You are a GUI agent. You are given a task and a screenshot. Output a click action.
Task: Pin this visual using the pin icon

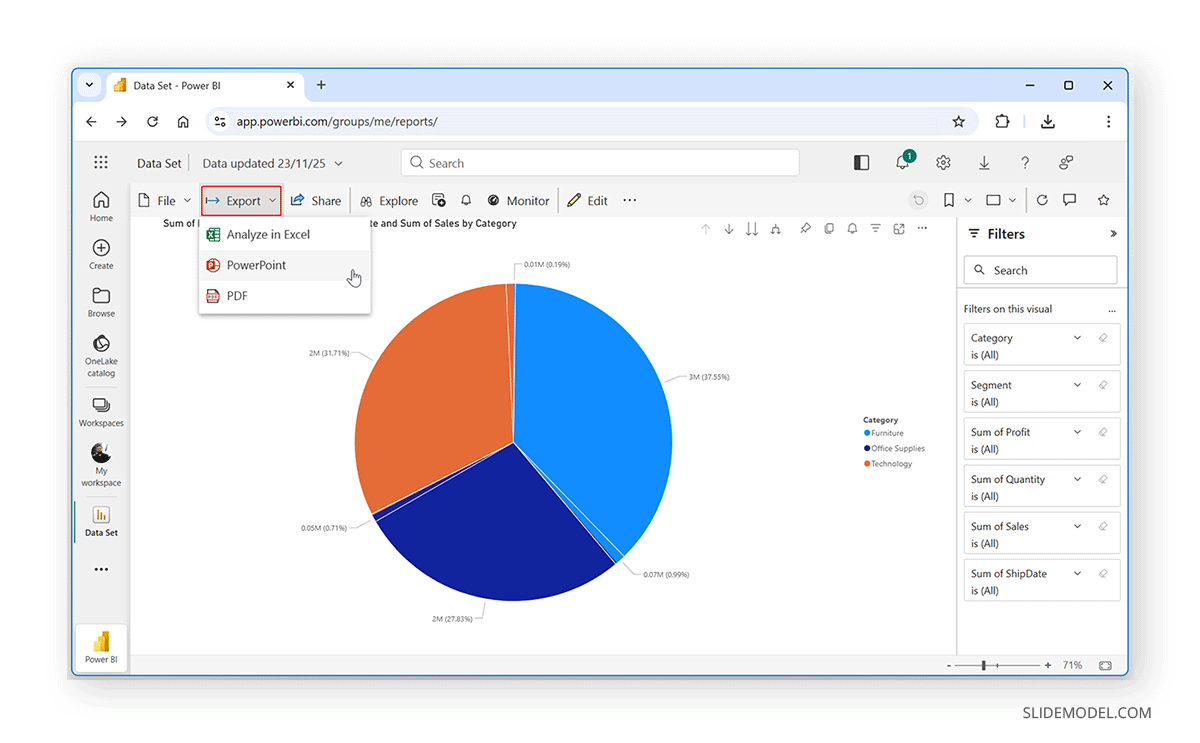tap(805, 229)
